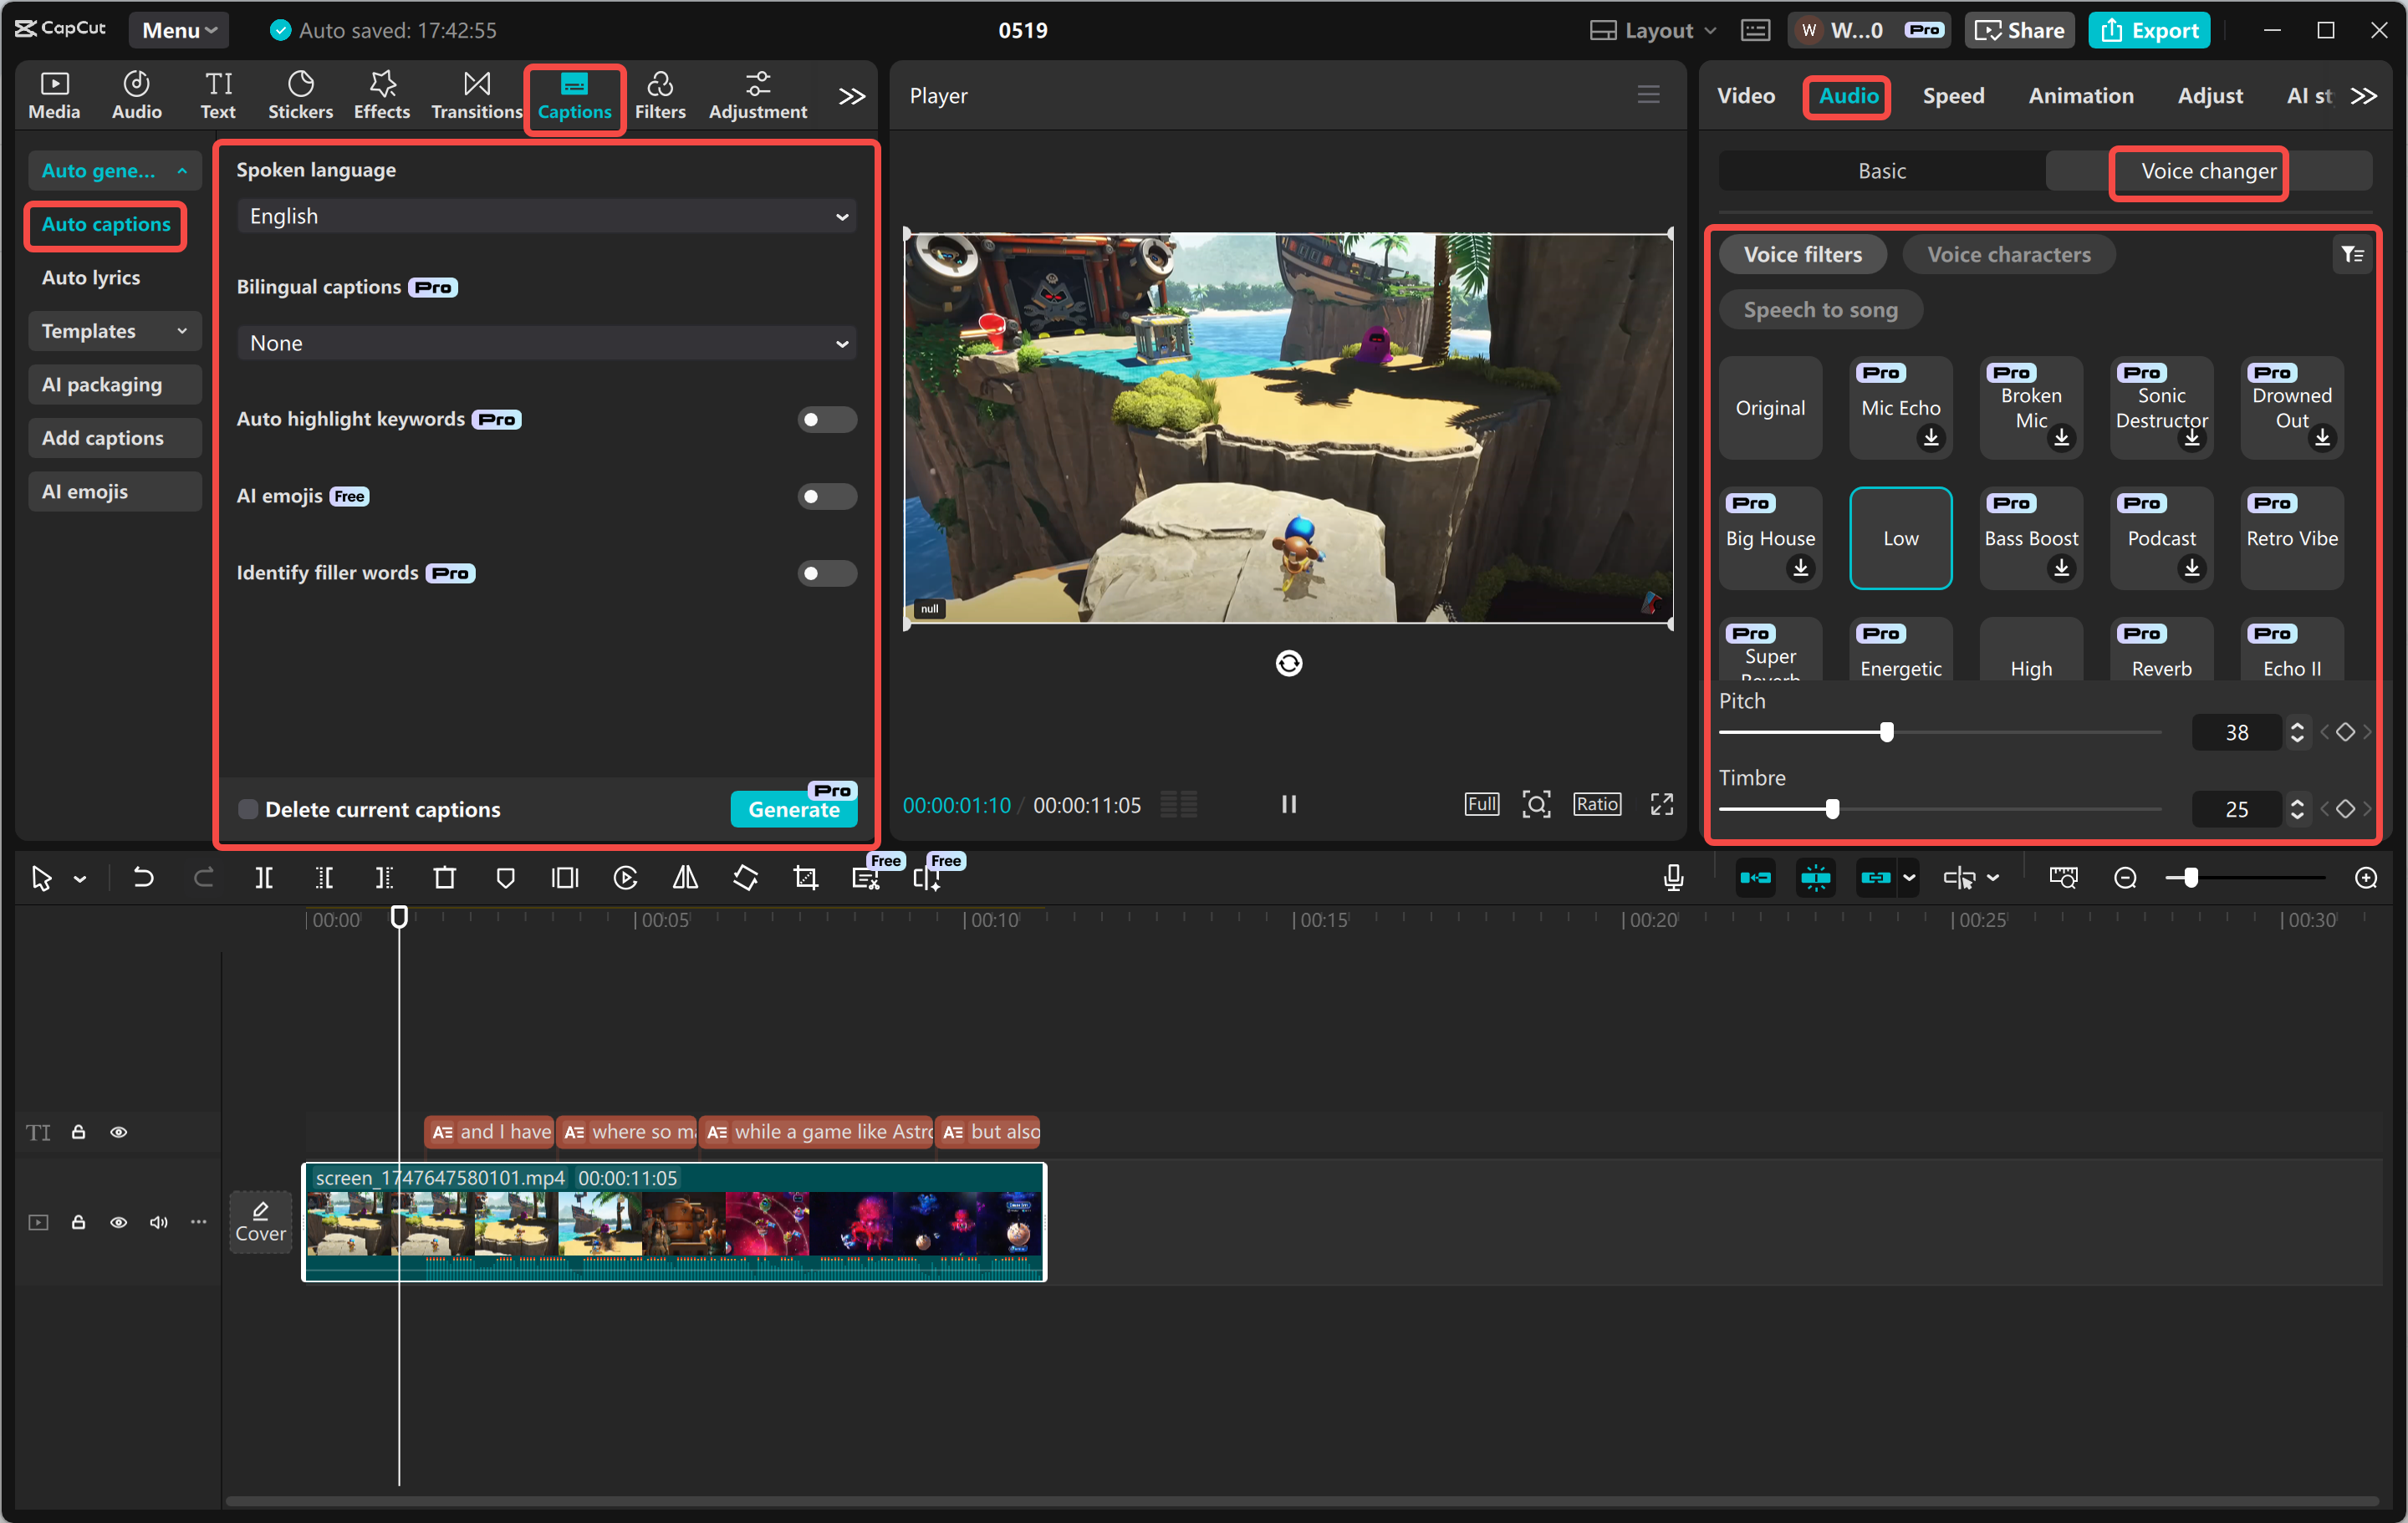Switch to the Voice characters tab
Screen dimensions: 2408x1523
2008,254
